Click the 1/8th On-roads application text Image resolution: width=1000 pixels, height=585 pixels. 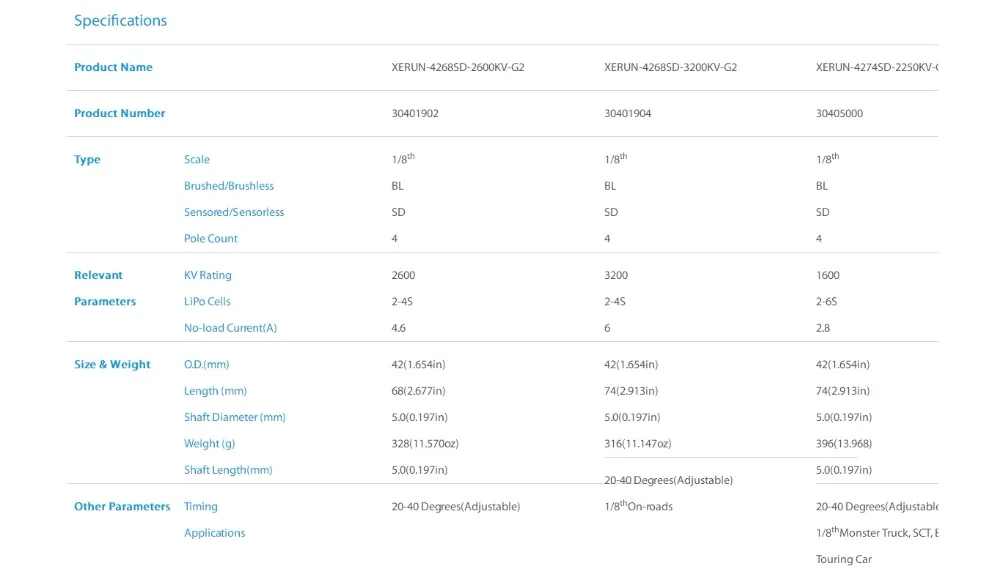coord(638,506)
